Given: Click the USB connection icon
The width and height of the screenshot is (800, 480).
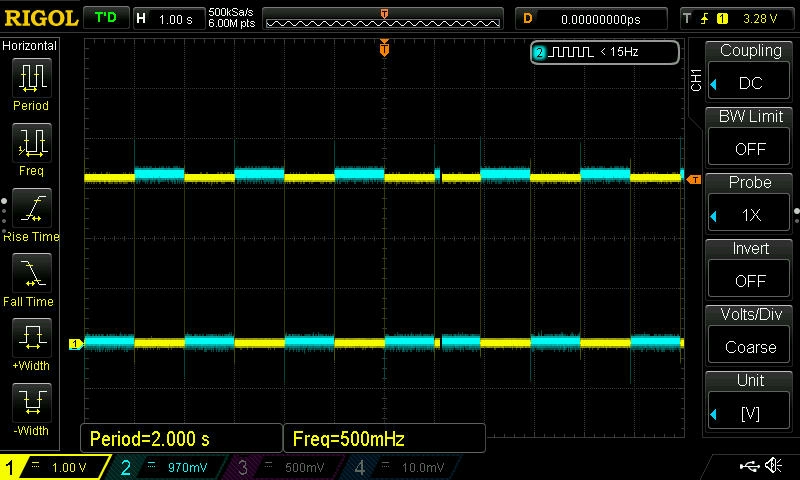Looking at the screenshot, I should (x=749, y=466).
